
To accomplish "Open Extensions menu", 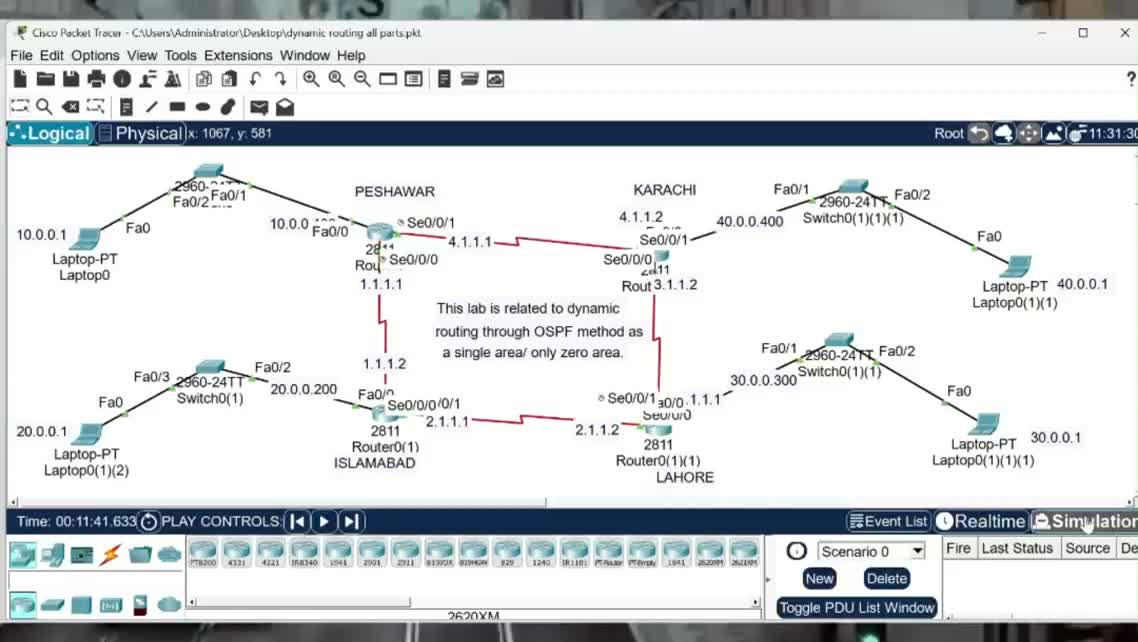I will (238, 55).
